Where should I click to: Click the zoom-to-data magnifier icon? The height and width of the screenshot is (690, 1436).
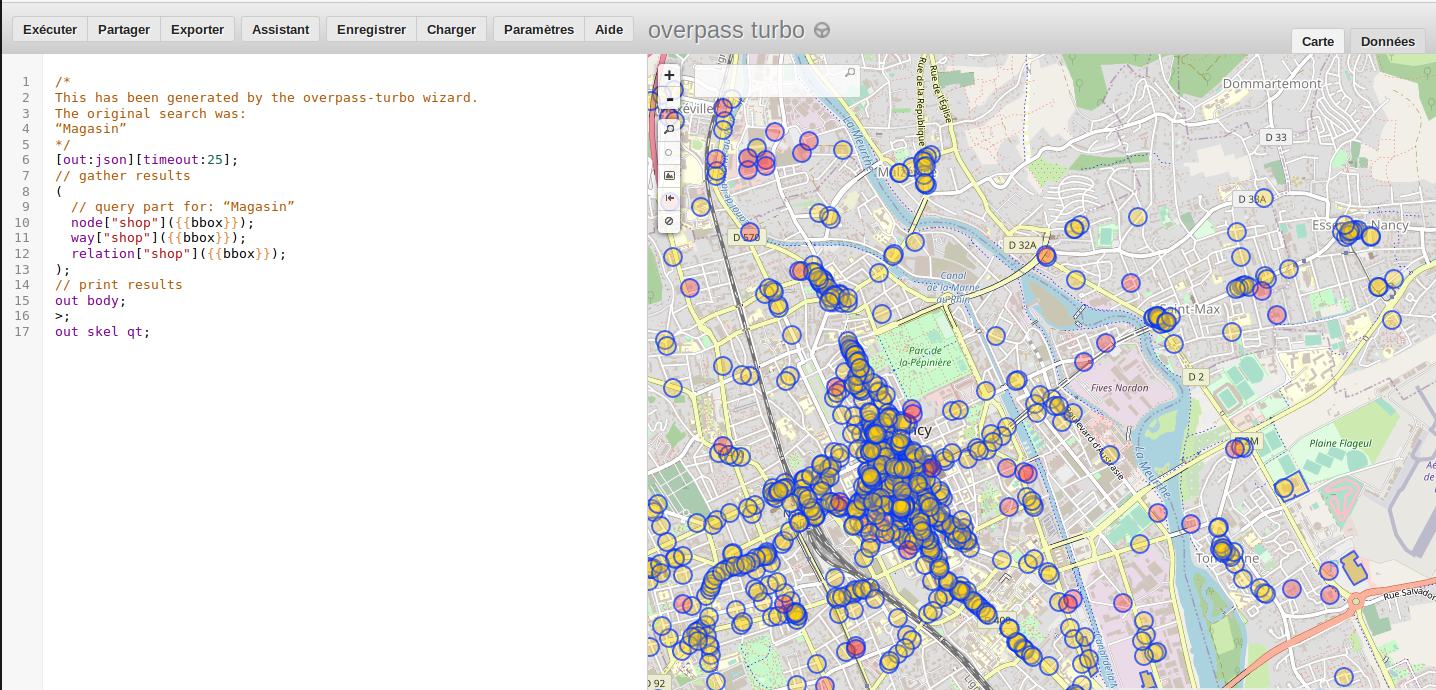tap(669, 129)
